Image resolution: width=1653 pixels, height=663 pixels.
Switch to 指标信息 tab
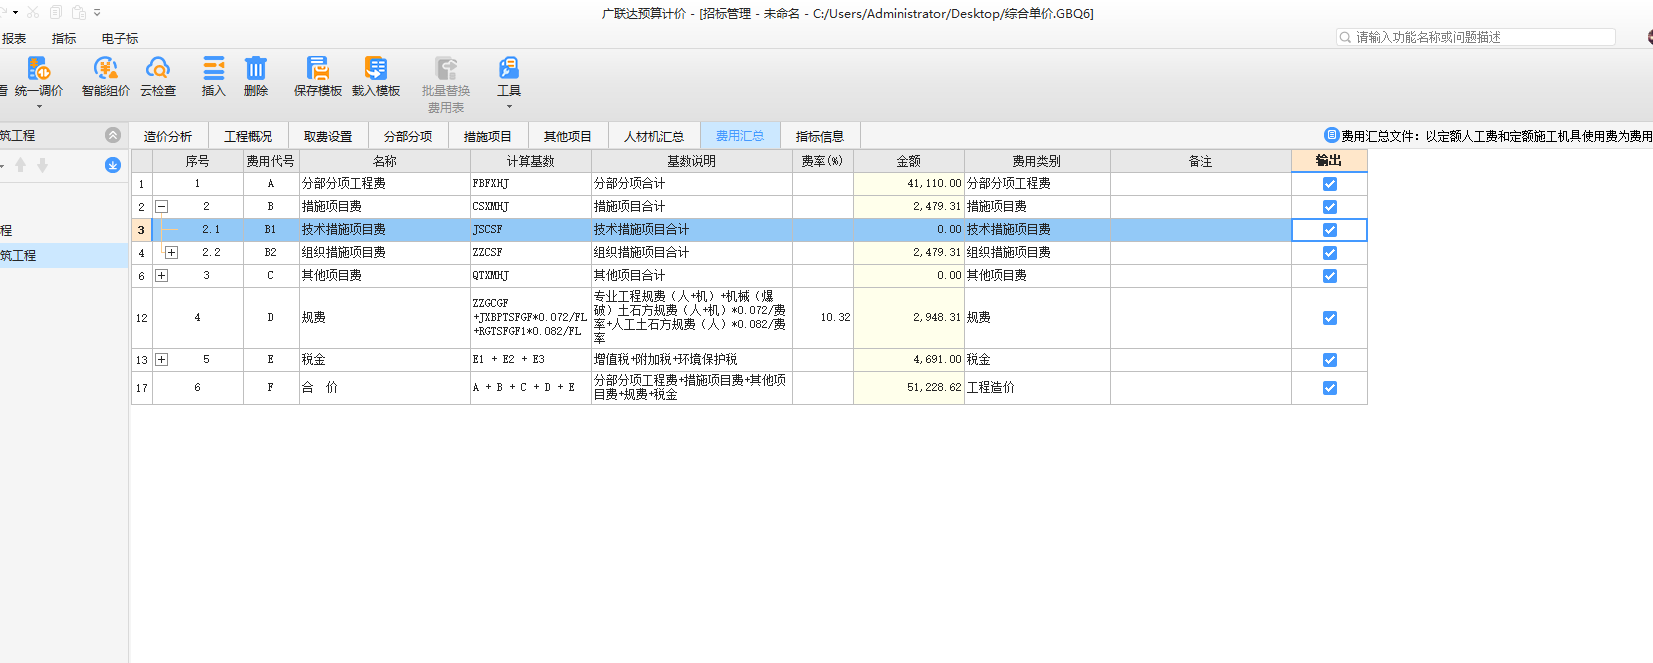tap(820, 136)
